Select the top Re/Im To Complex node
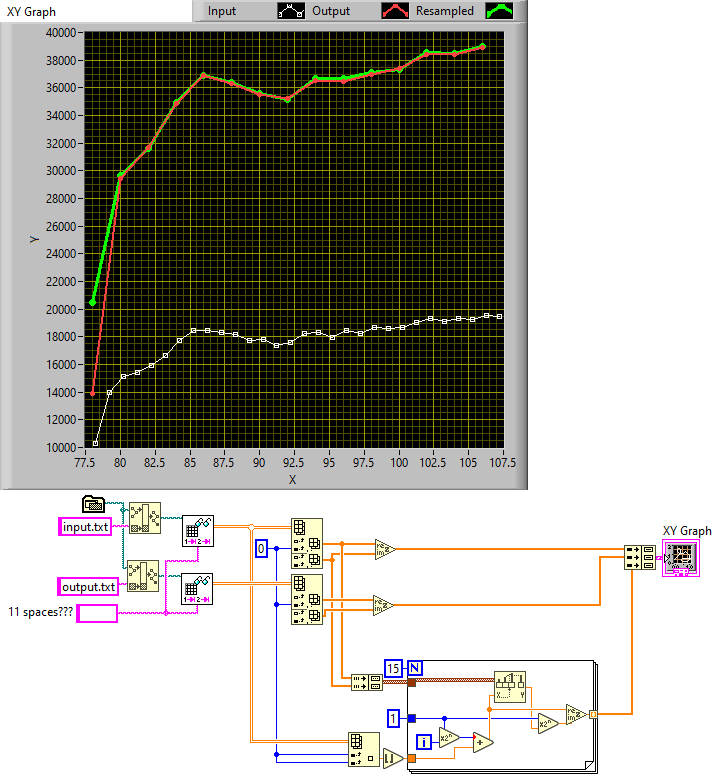This screenshot has width=717, height=784. (385, 550)
